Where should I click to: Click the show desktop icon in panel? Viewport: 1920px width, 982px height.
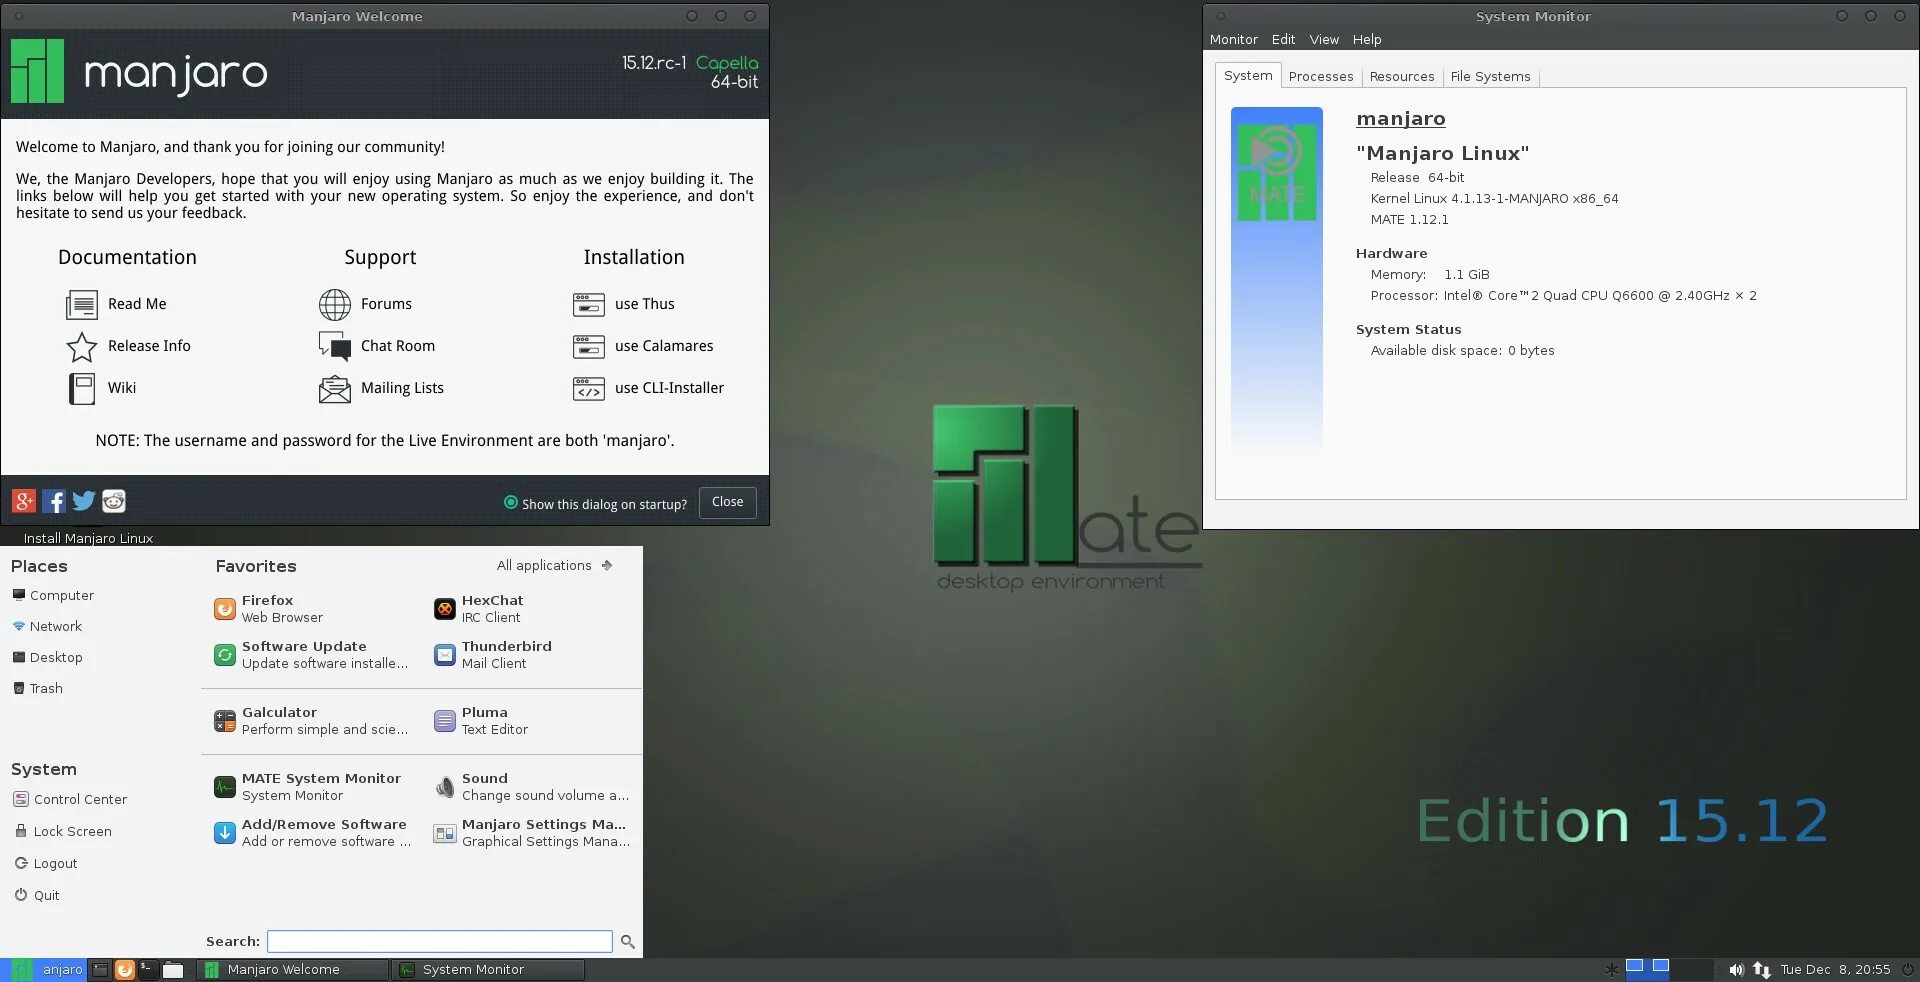(x=100, y=970)
